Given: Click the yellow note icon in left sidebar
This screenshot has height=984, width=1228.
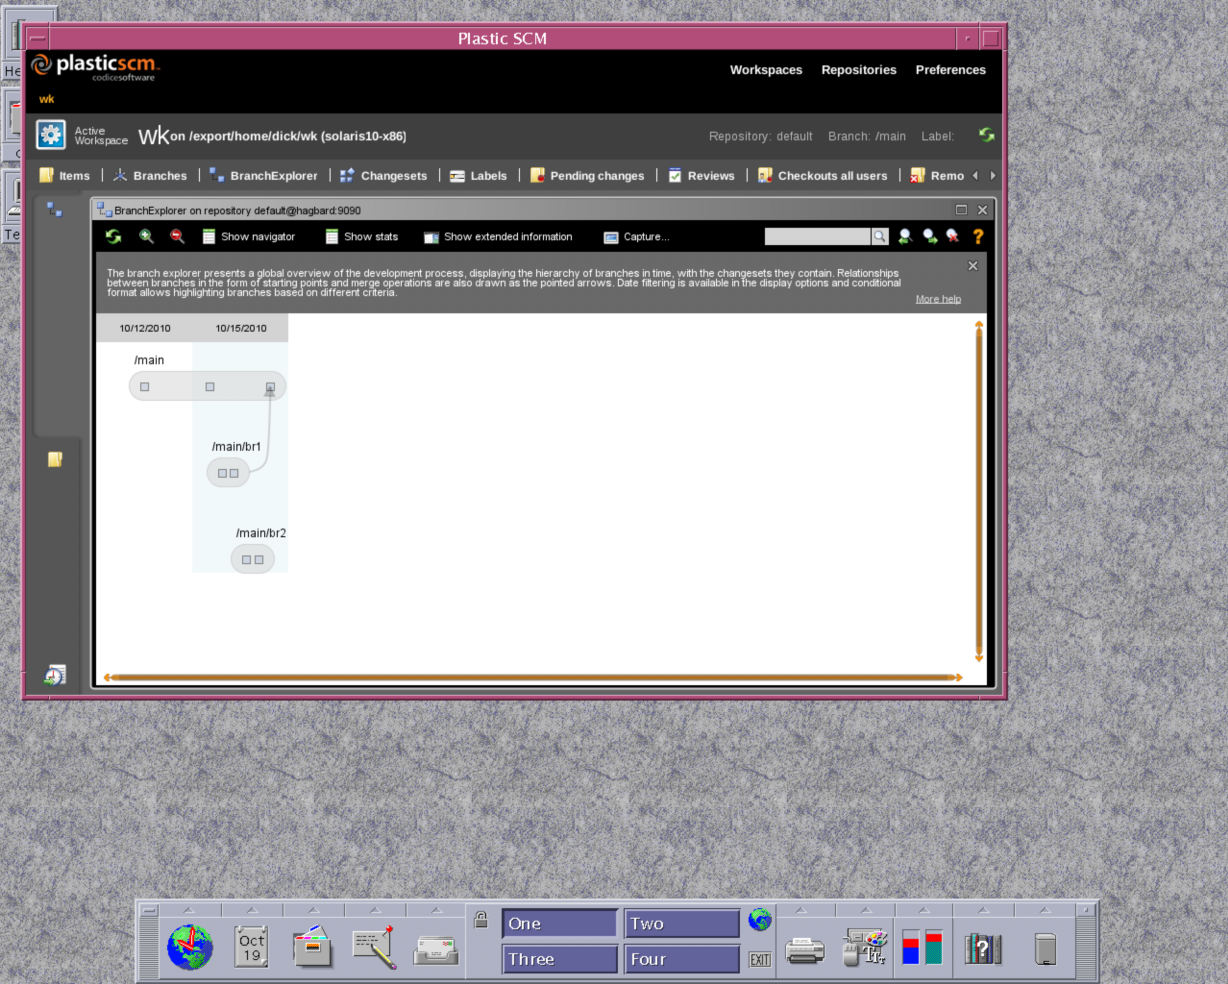Looking at the screenshot, I should pos(55,459).
